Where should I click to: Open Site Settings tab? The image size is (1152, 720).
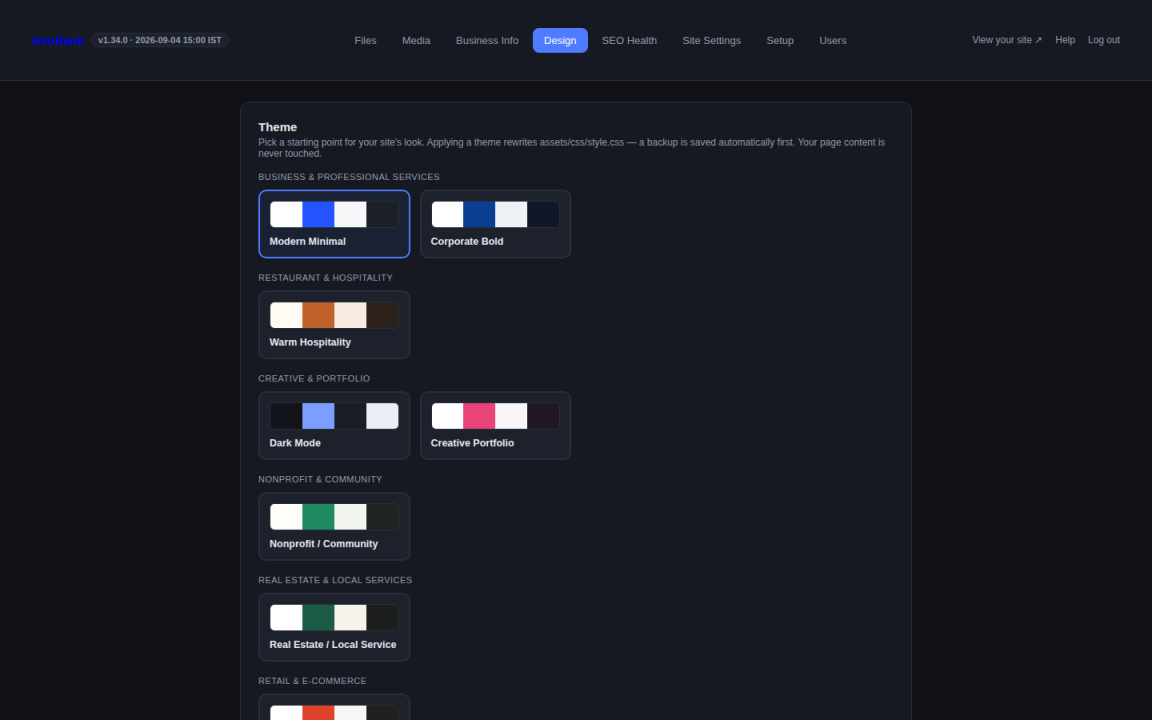[x=711, y=40]
